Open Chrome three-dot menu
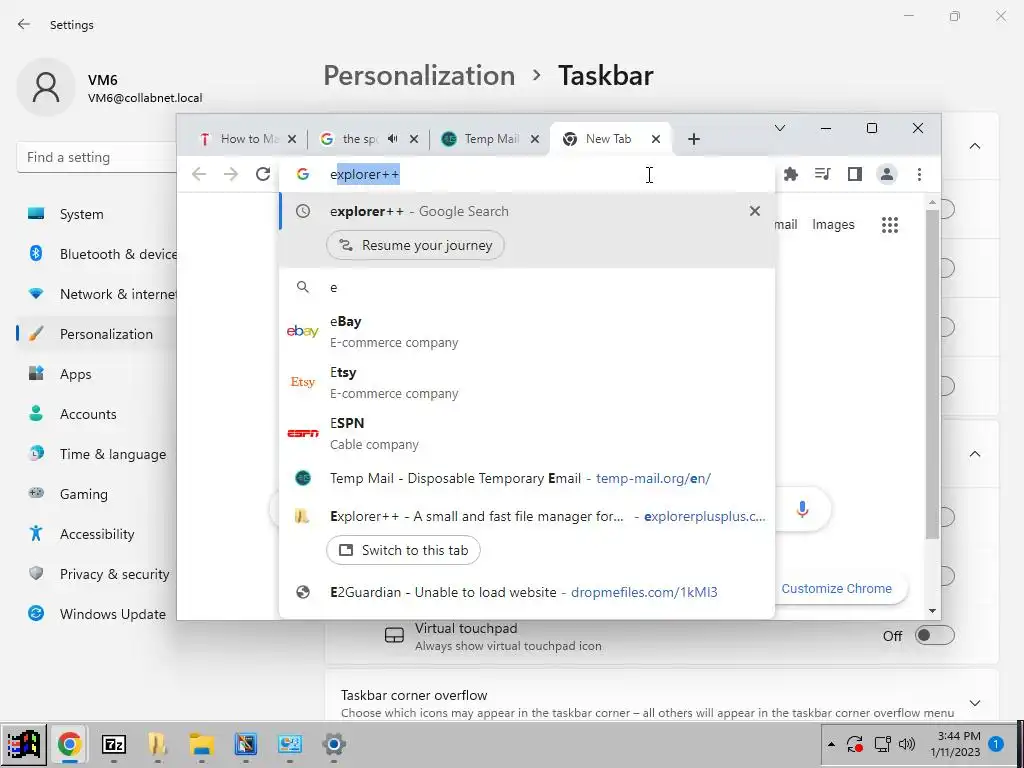Image resolution: width=1024 pixels, height=768 pixels. click(x=920, y=174)
